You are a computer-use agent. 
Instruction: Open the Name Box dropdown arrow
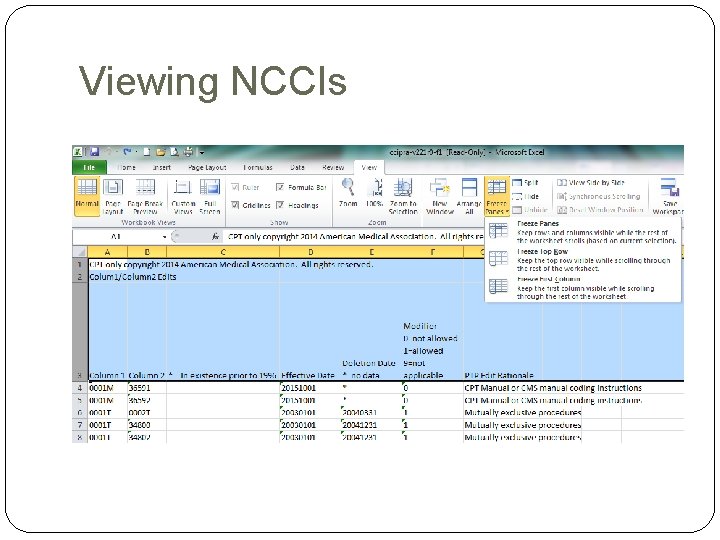(164, 237)
